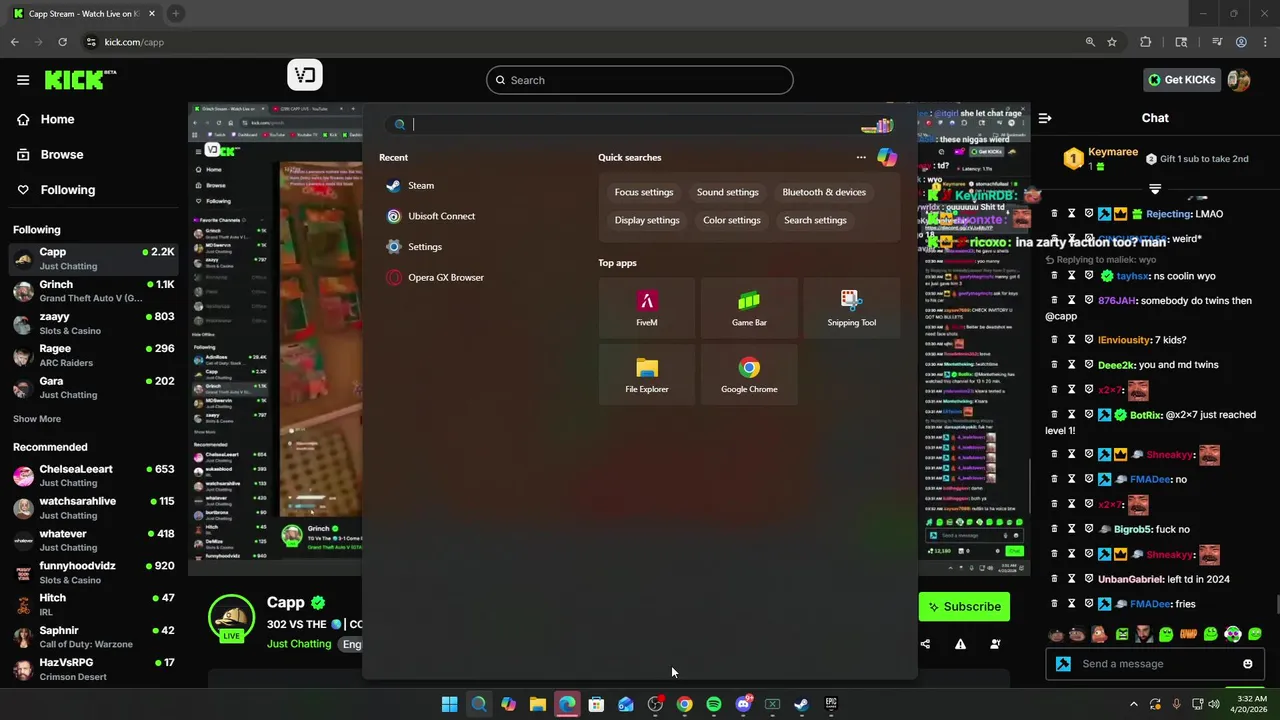Screen dimensions: 1280x720
Task: Open Chrome extensions puzzle icon
Action: pos(1146,42)
